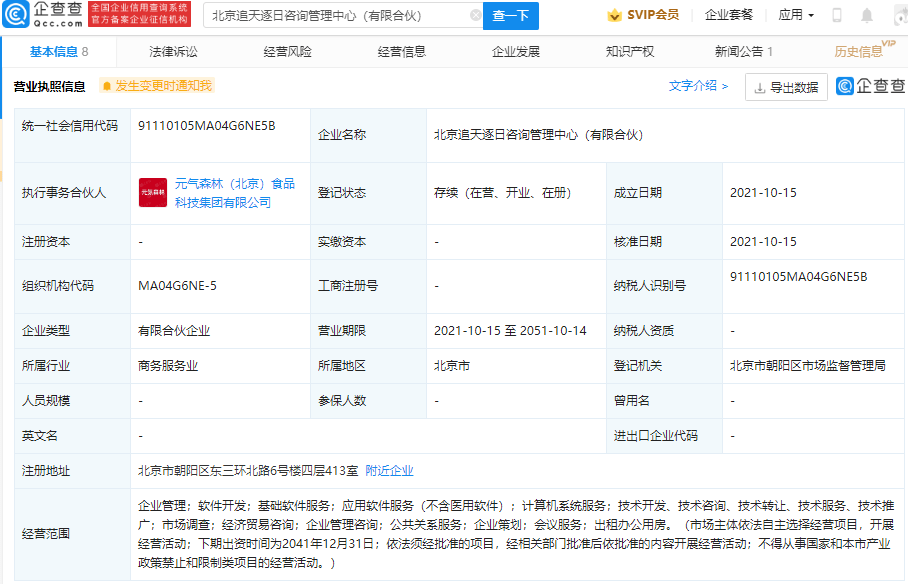Switch to the 经营风险 tab
This screenshot has height=584, width=908.
point(287,52)
